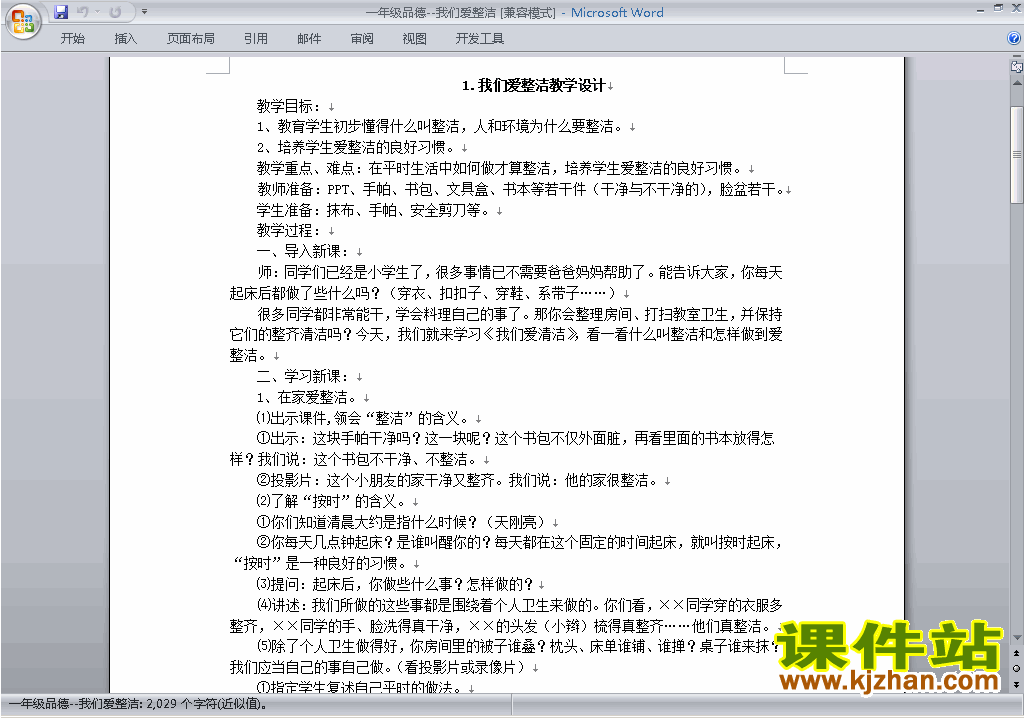Screen dimensions: 1024x718
Task: Open the blue Help question mark icon
Action: coord(1014,38)
